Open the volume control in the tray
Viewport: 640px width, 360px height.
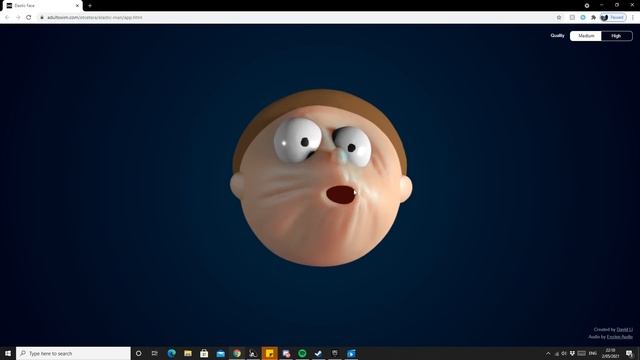[x=564, y=353]
